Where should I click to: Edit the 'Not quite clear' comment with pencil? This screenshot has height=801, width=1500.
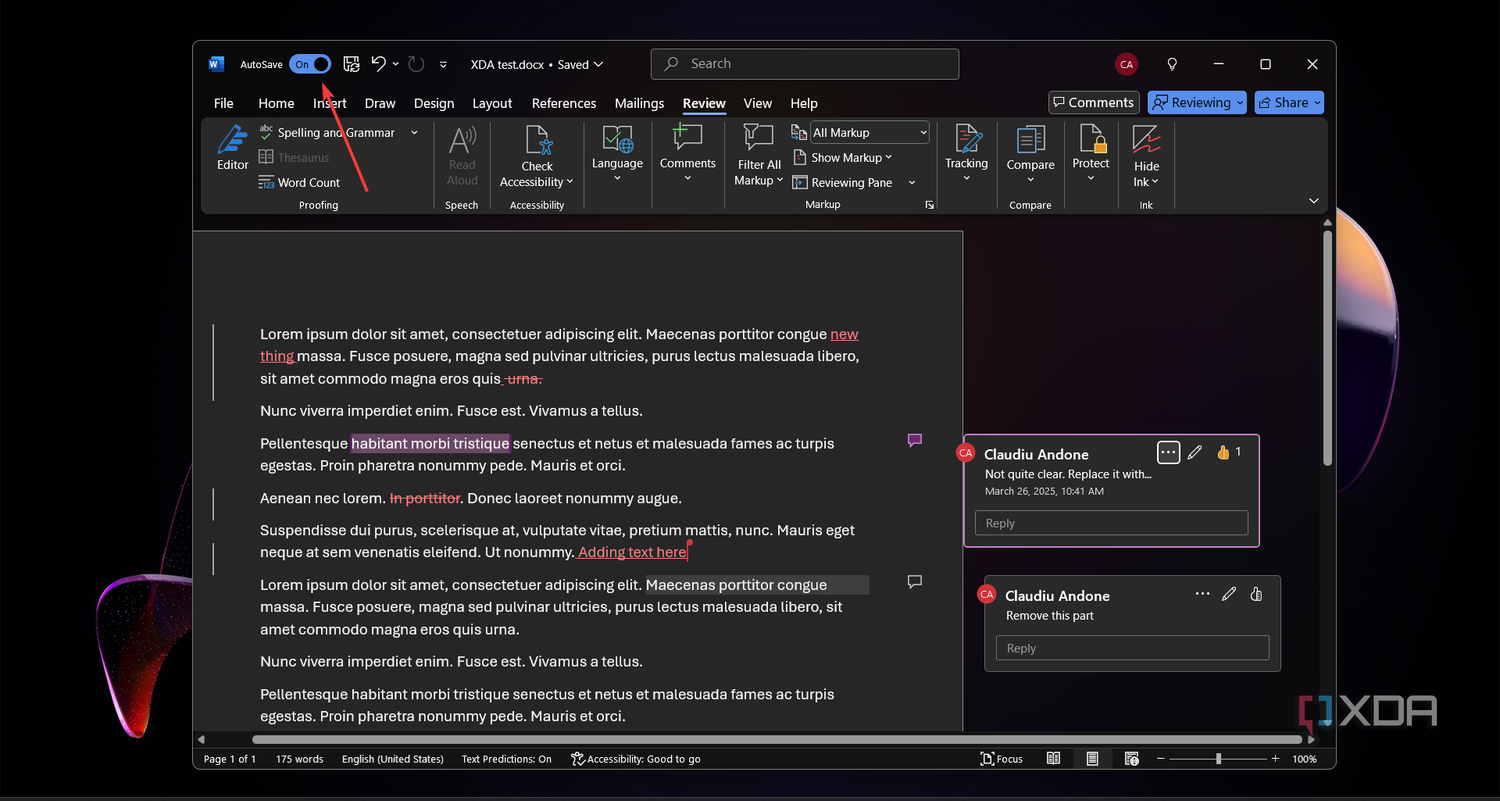pos(1194,453)
